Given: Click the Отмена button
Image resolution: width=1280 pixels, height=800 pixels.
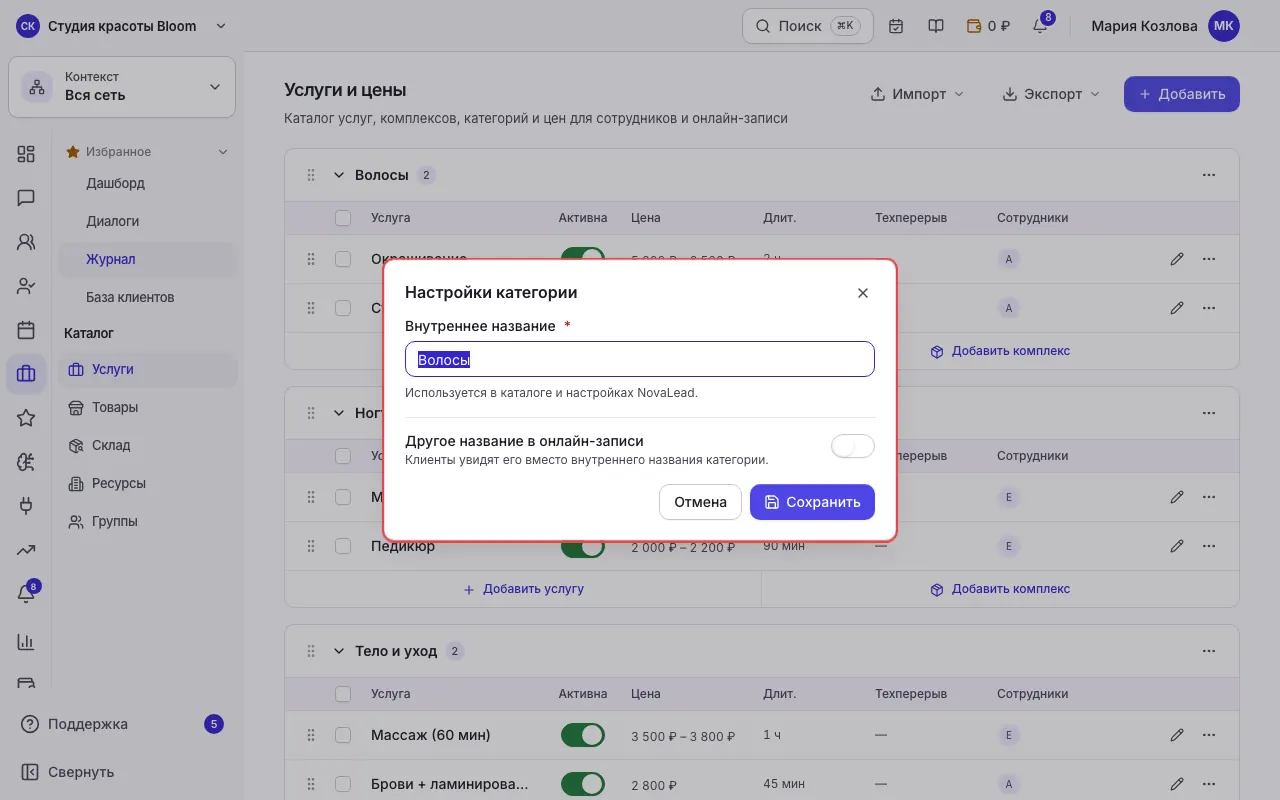Looking at the screenshot, I should point(700,502).
